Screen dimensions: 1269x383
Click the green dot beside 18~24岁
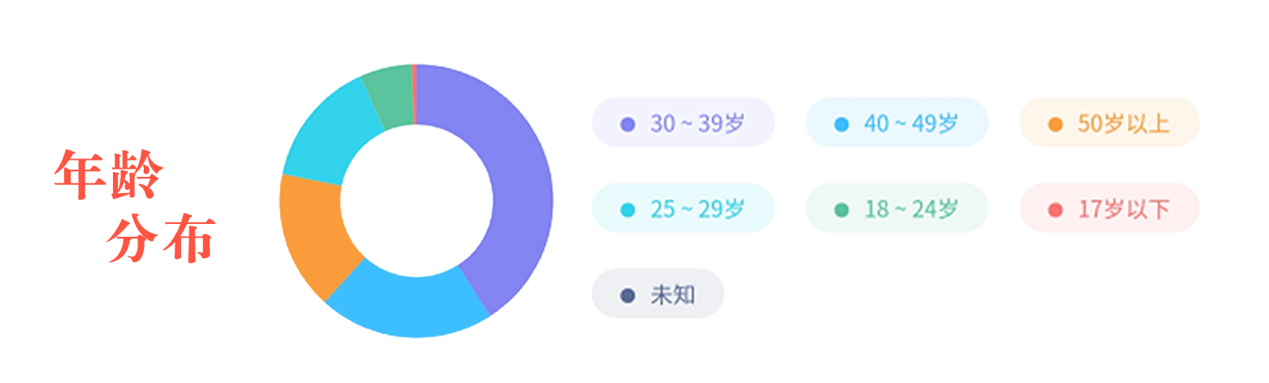coord(841,210)
